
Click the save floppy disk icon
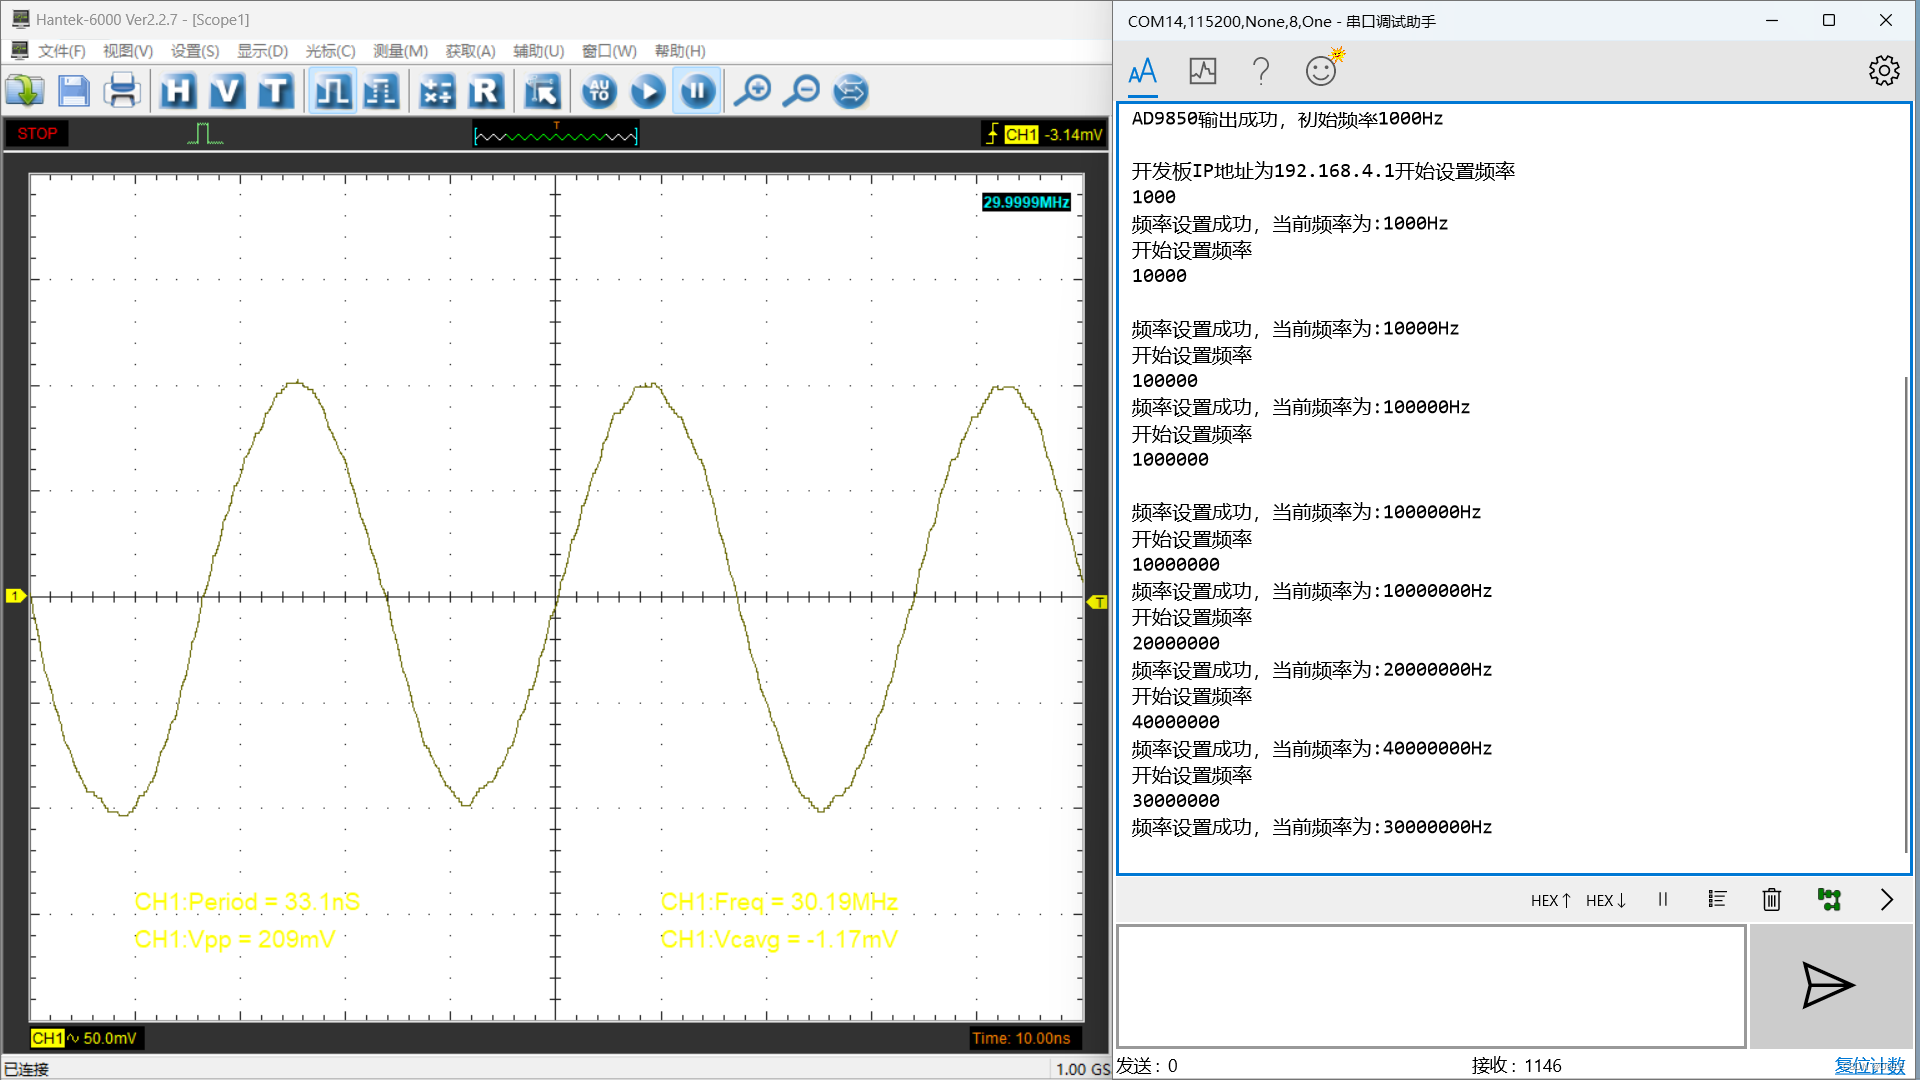coord(73,92)
